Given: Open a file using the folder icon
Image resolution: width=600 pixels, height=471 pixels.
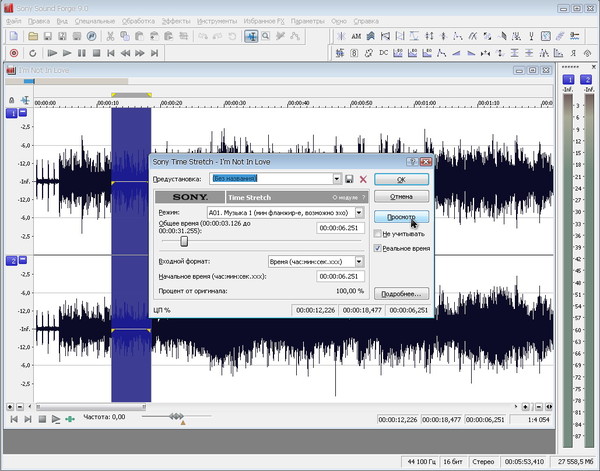Looking at the screenshot, I should (x=33, y=36).
